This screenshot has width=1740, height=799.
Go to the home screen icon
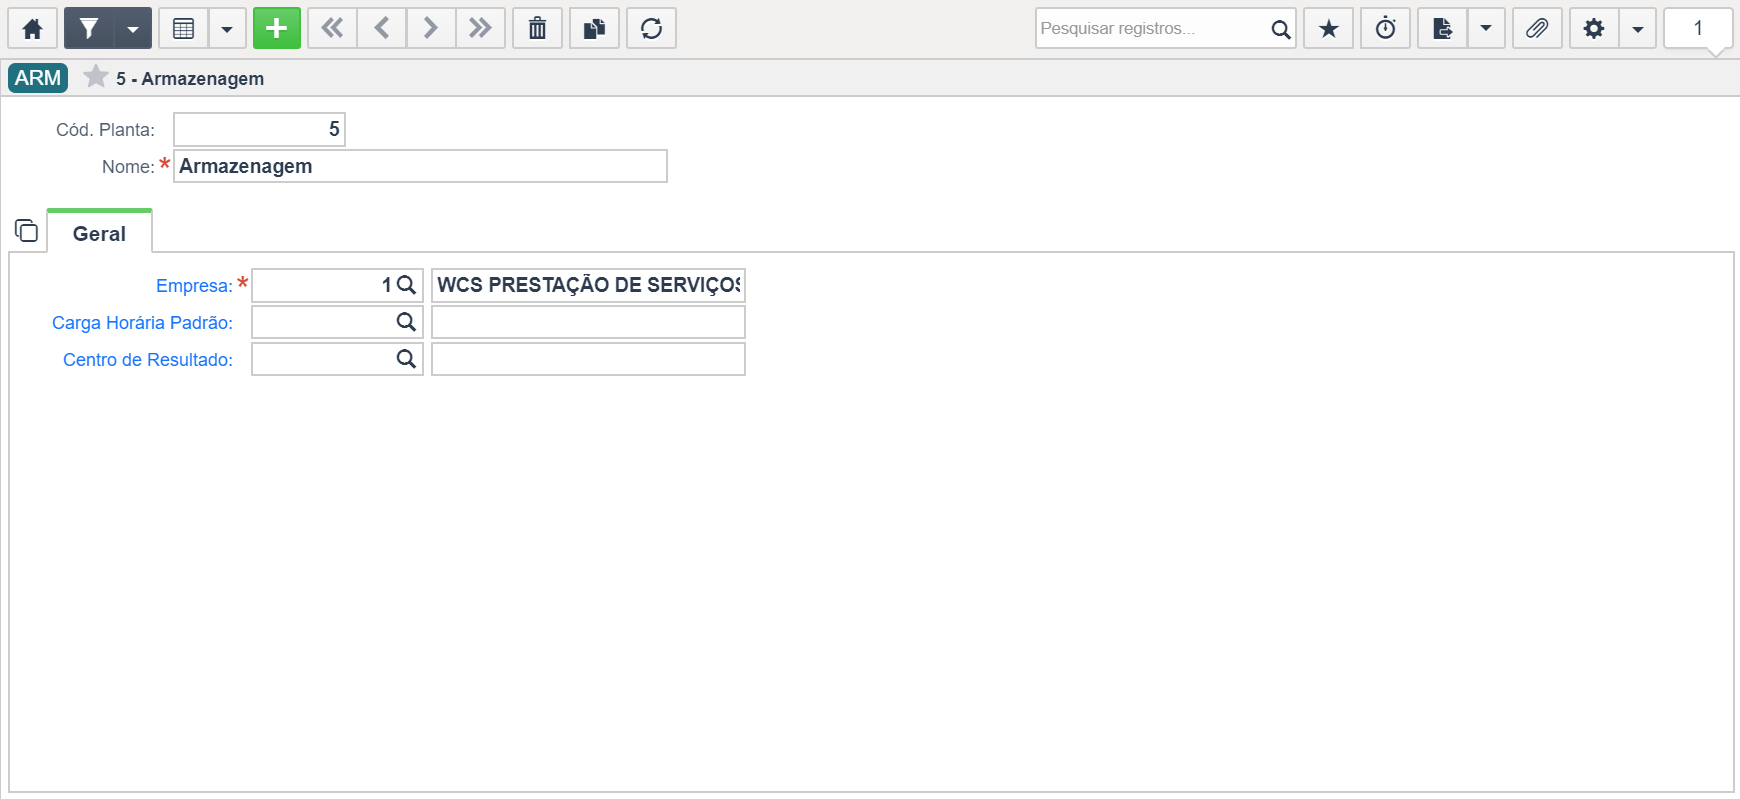pyautogui.click(x=32, y=28)
